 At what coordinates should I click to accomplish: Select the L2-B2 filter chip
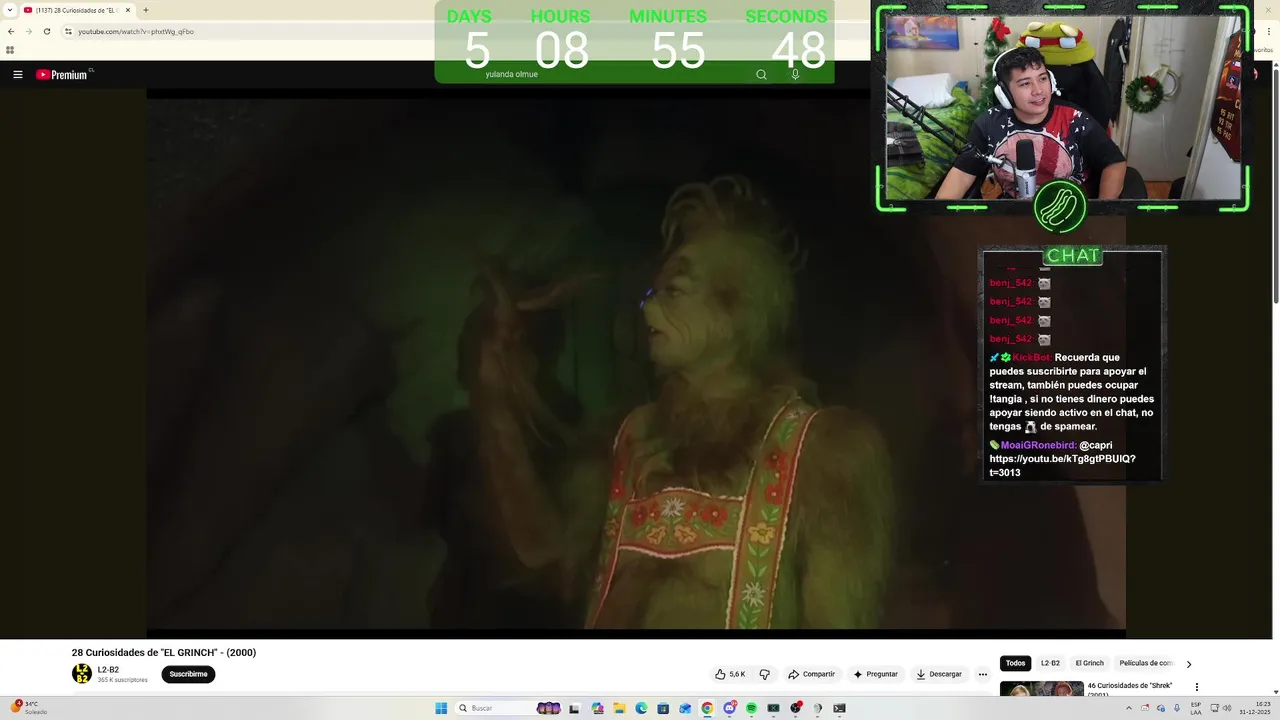point(1050,663)
